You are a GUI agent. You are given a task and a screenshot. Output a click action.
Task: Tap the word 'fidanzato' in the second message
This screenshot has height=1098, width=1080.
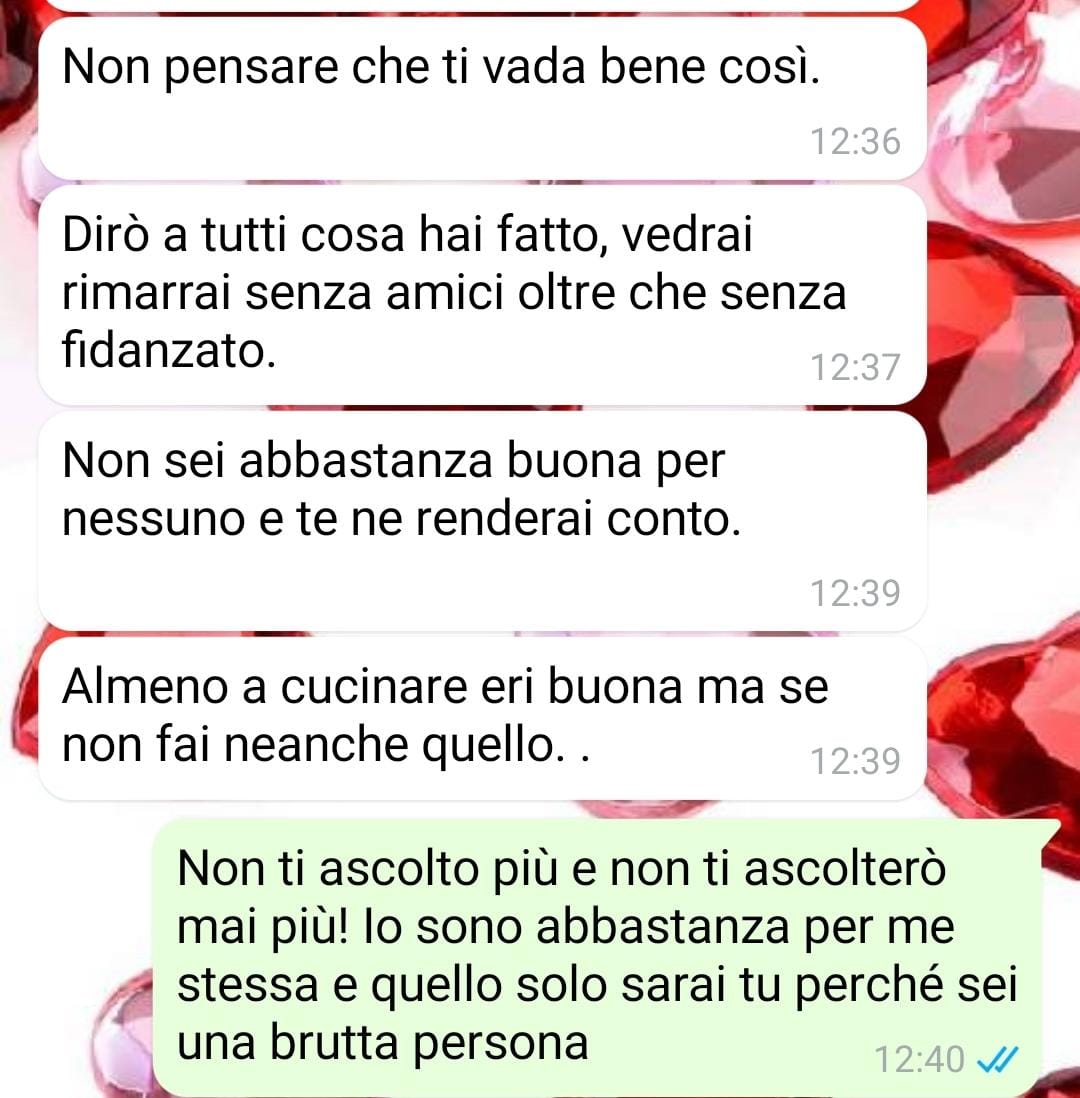169,349
